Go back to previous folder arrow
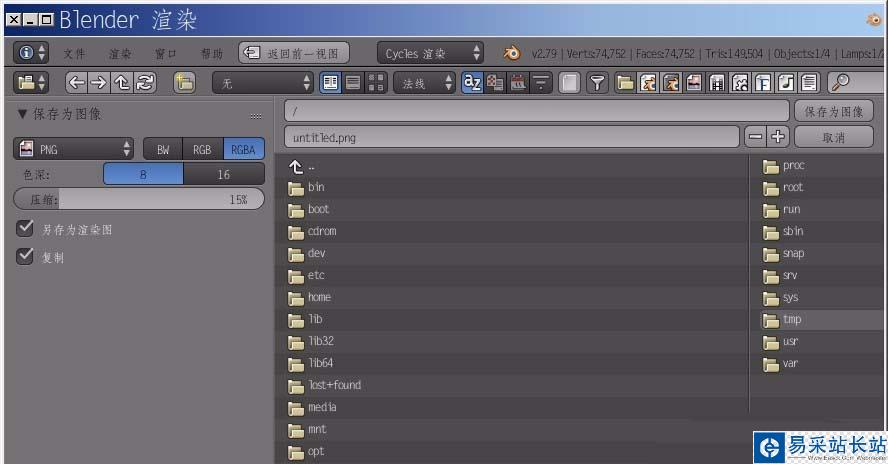888x464 pixels. click(76, 83)
